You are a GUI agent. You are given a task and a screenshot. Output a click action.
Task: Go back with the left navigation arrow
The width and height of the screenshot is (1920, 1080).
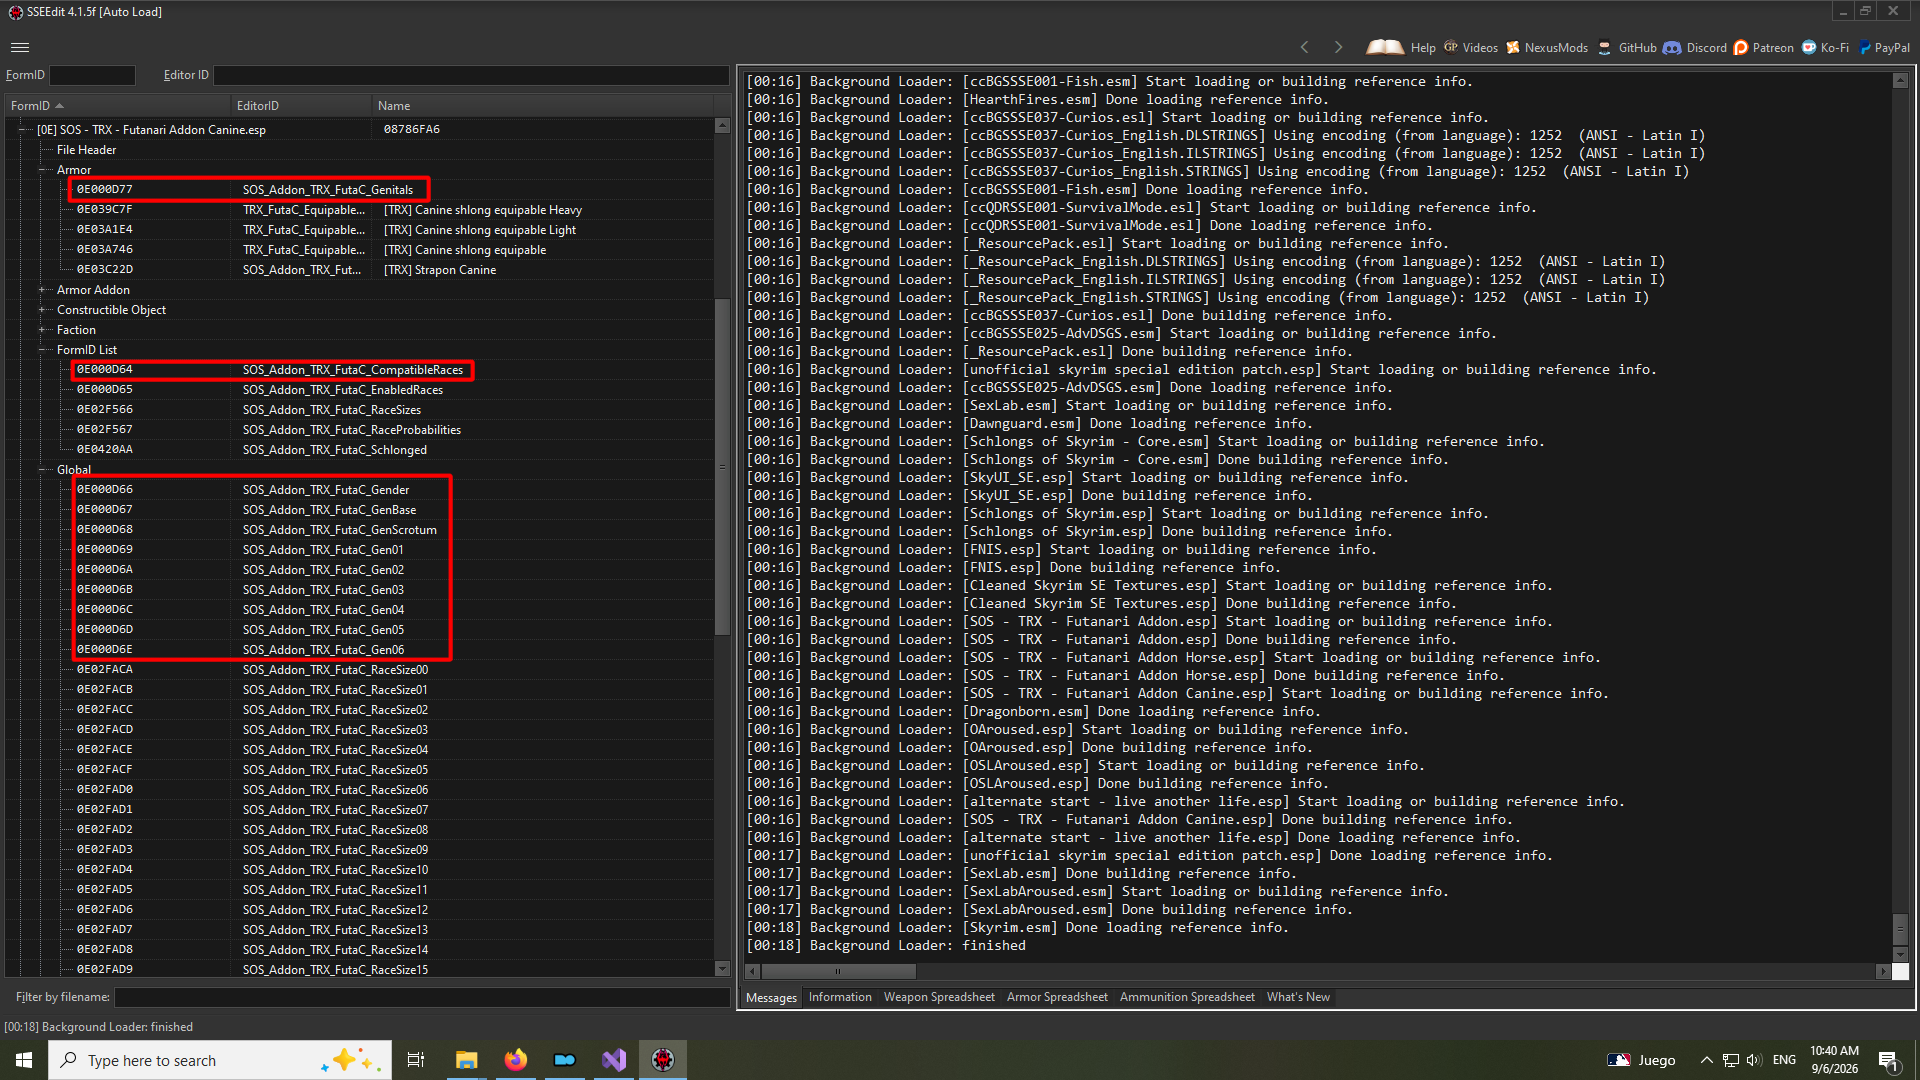(1304, 47)
